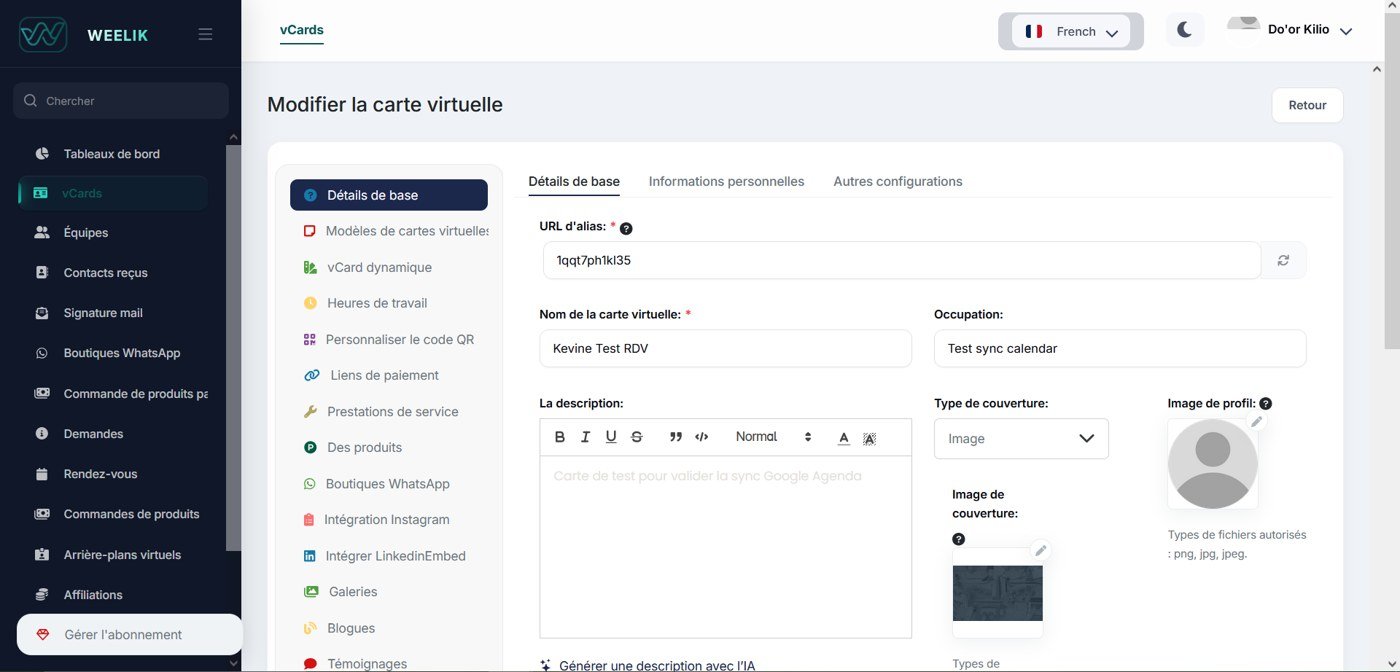This screenshot has height=672, width=1400.
Task: Click the Retour button
Action: (x=1307, y=105)
